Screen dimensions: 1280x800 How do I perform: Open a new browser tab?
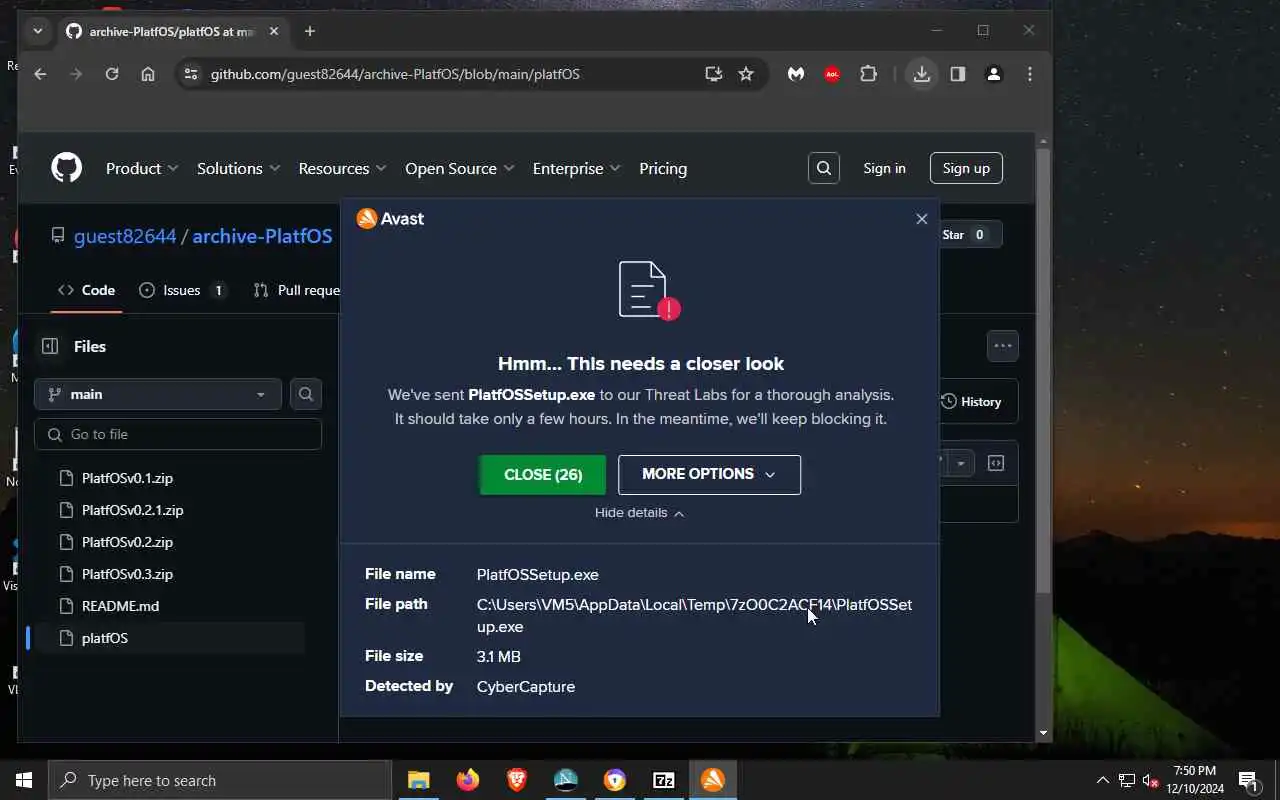[x=310, y=31]
